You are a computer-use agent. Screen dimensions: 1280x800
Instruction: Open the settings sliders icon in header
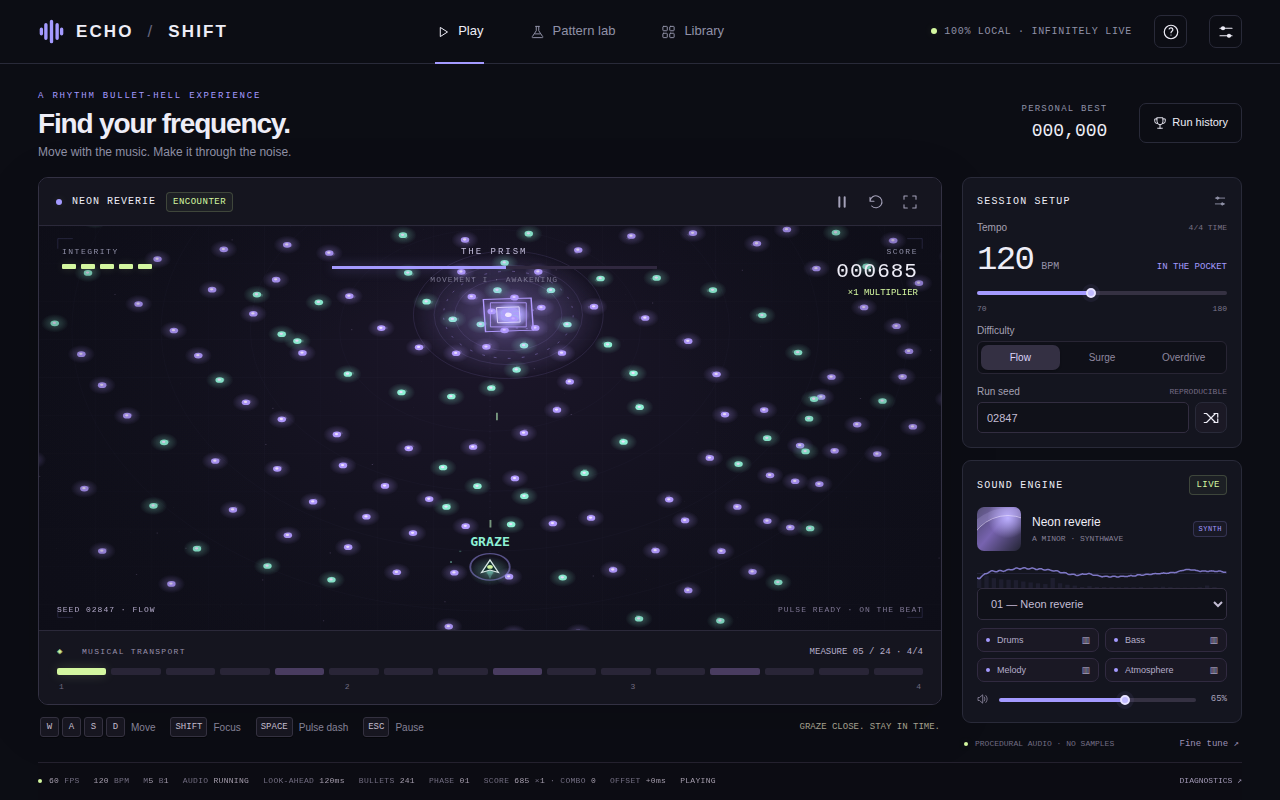(1226, 32)
